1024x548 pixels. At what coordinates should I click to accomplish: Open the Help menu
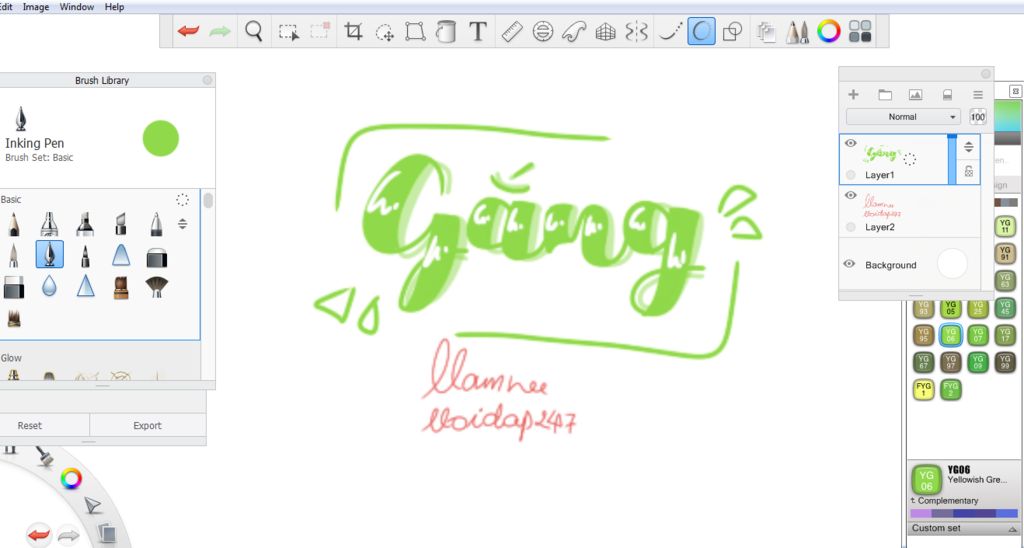[x=114, y=7]
